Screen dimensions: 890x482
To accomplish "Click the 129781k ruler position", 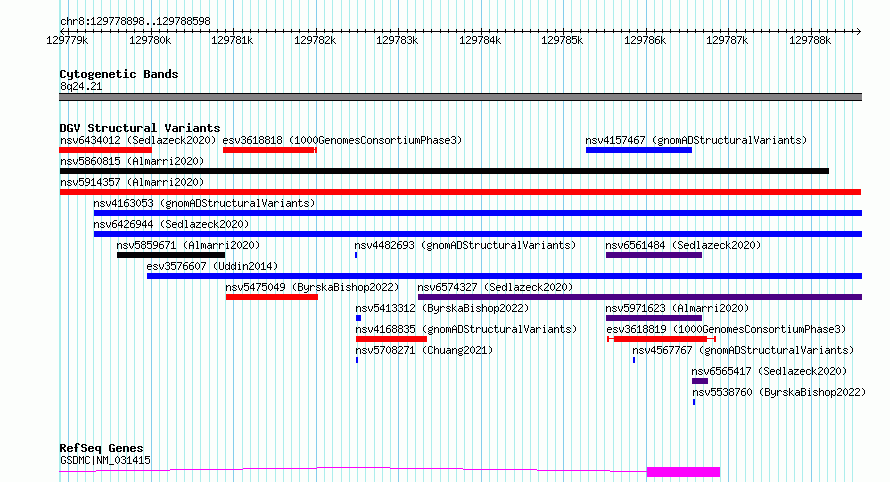I will coord(232,40).
